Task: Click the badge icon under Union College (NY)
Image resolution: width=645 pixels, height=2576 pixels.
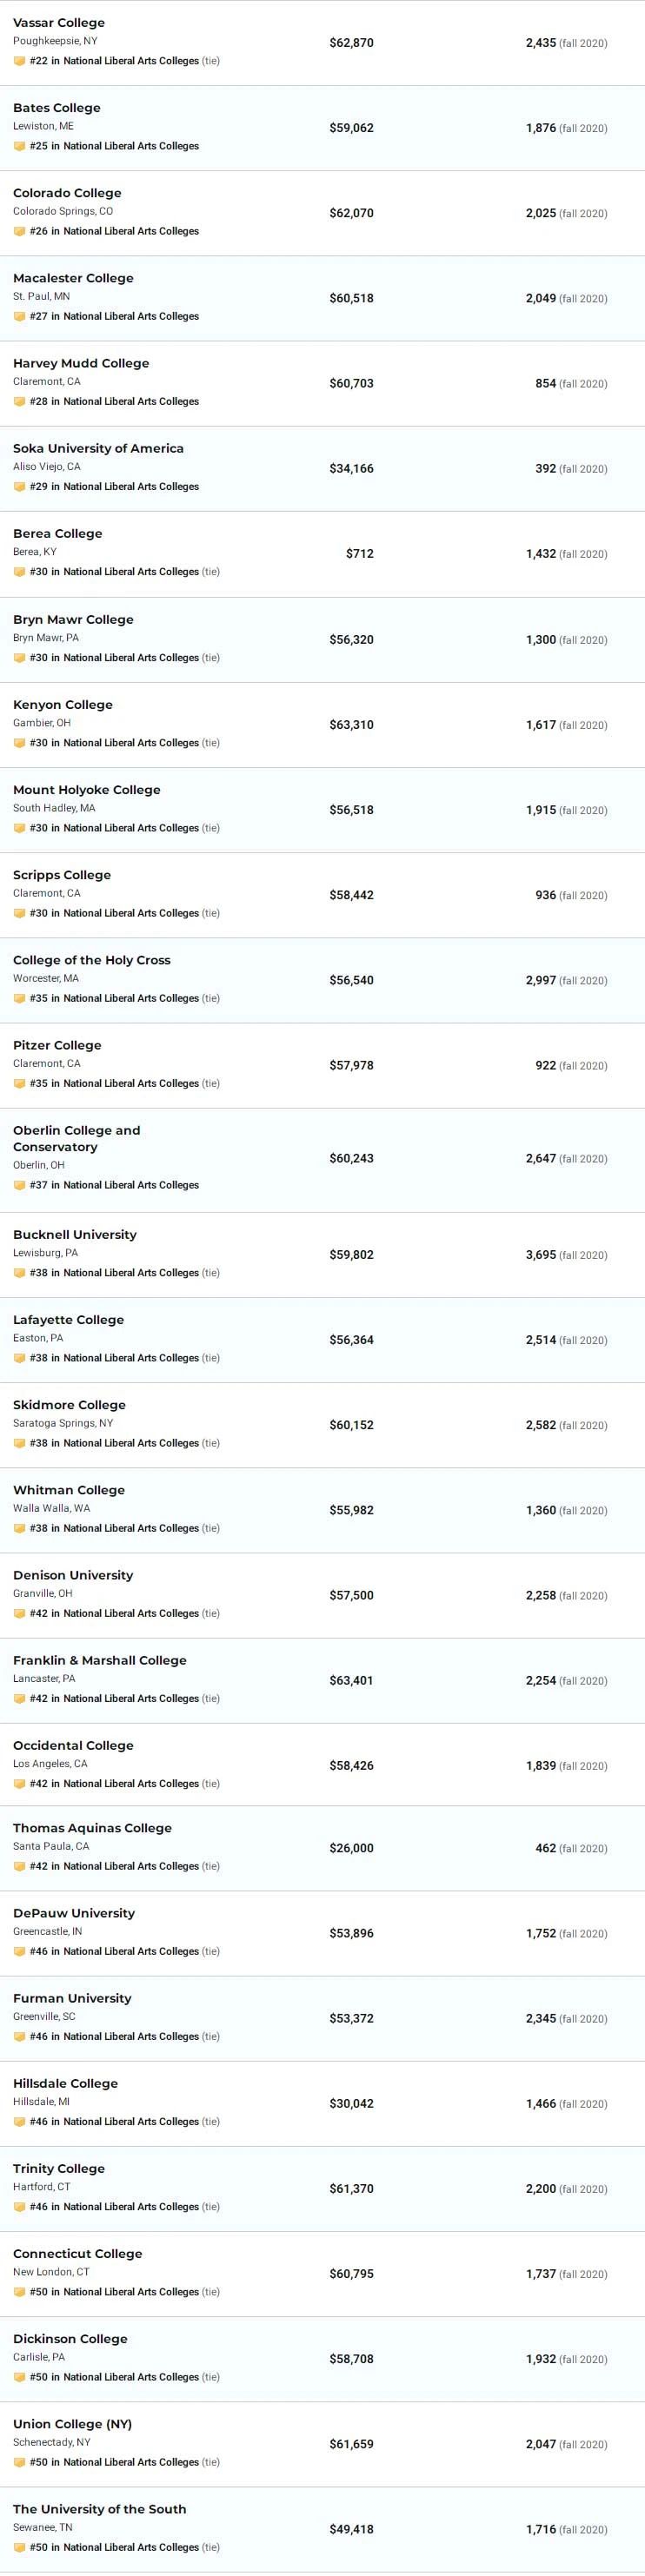Action: click(19, 2463)
